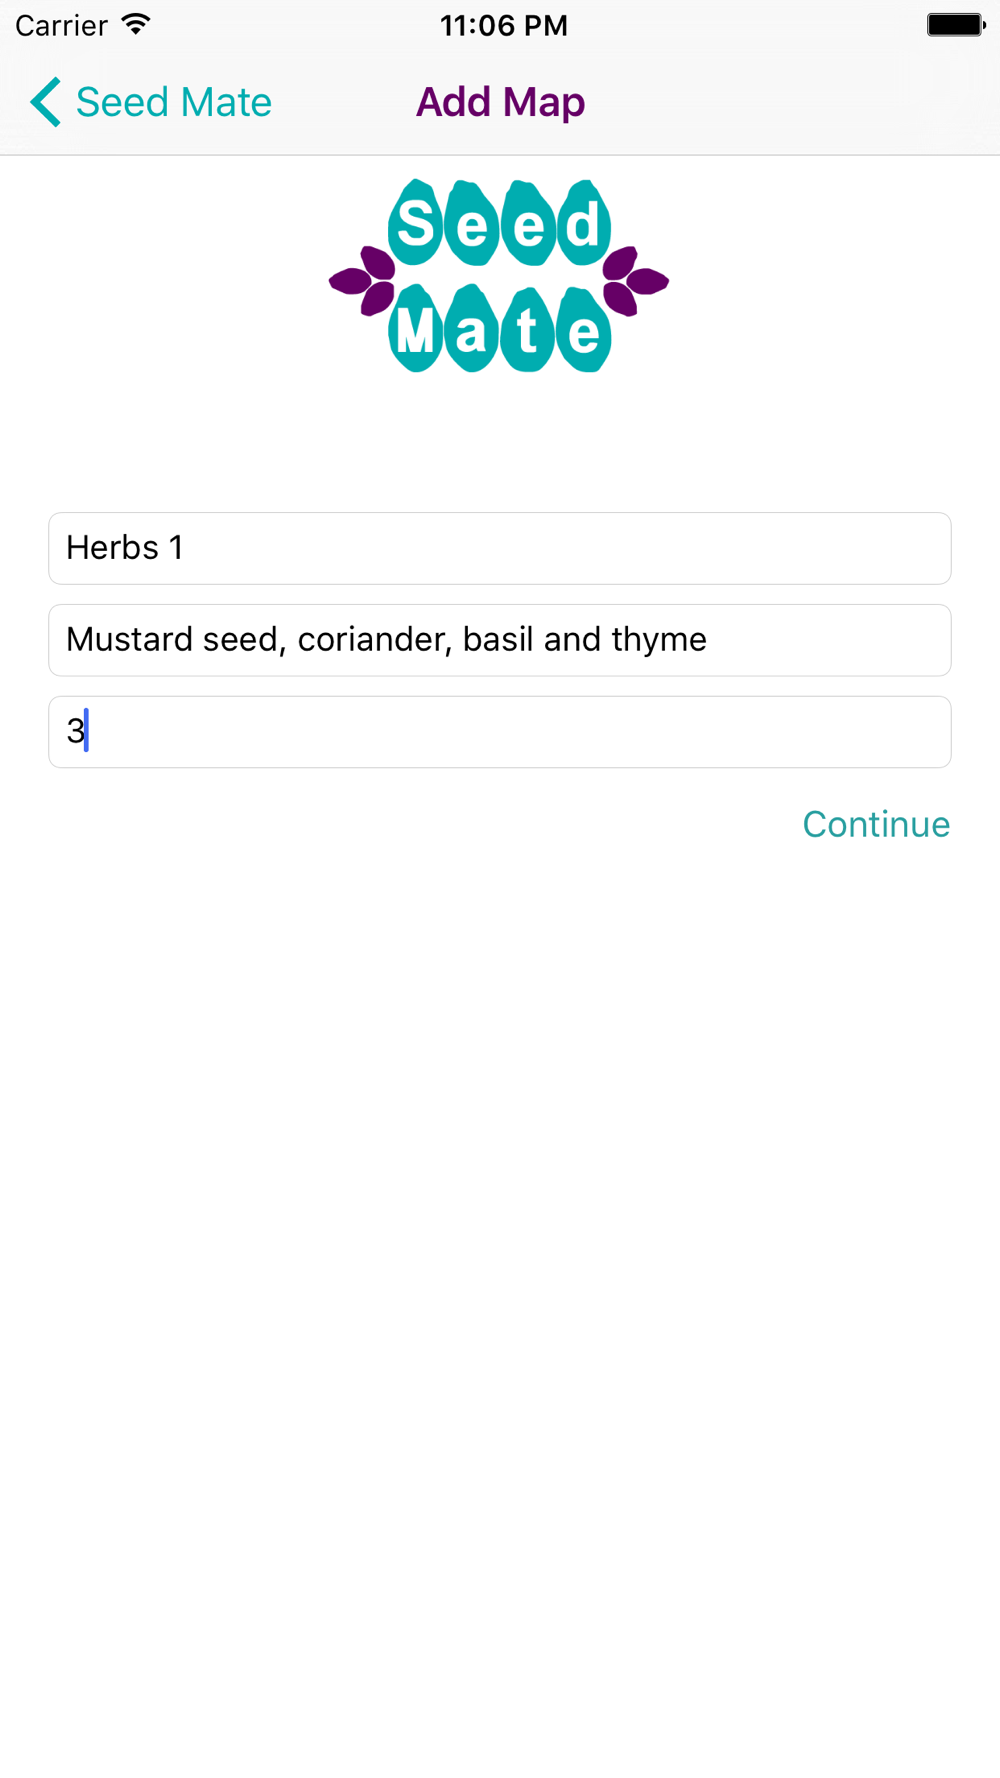Click the Add Map title
This screenshot has height=1778, width=1000.
(x=500, y=102)
